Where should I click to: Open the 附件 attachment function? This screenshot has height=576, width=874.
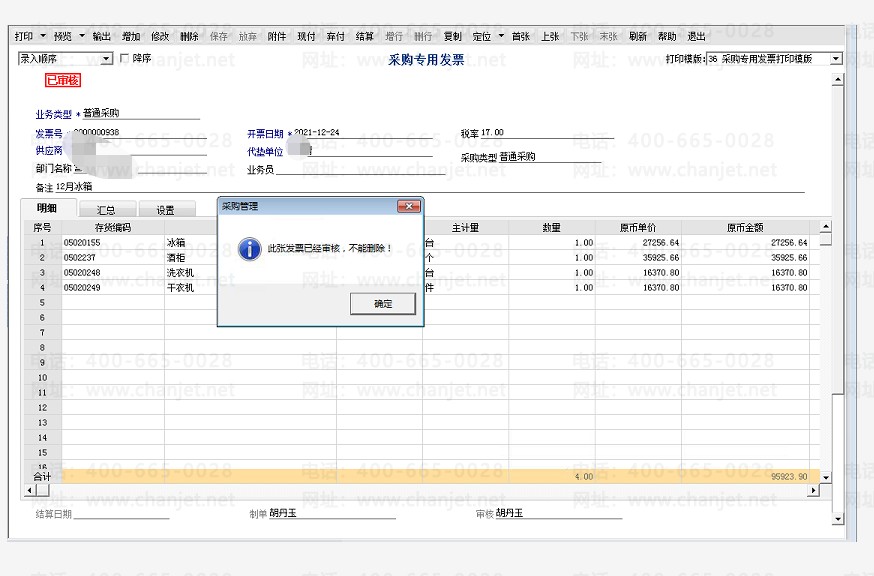279,36
